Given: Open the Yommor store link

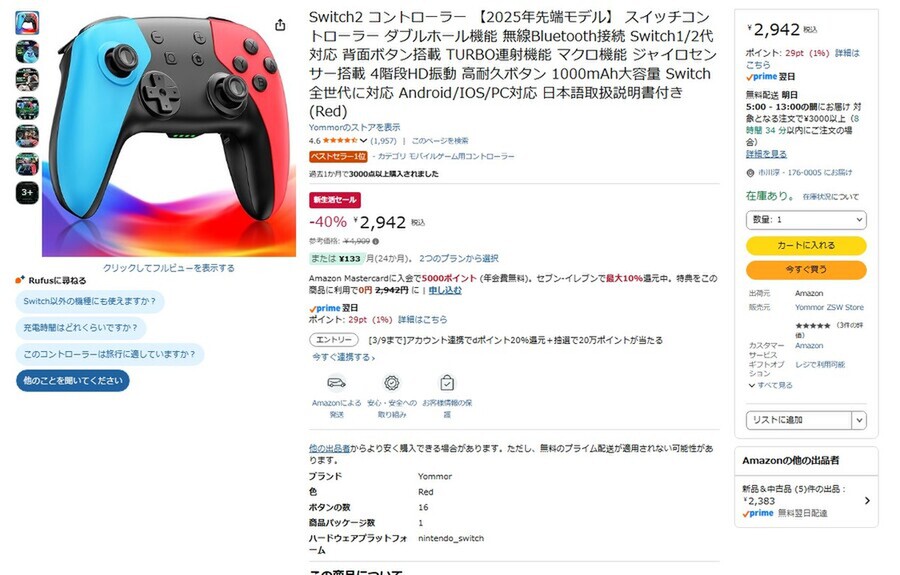Looking at the screenshot, I should pos(355,127).
